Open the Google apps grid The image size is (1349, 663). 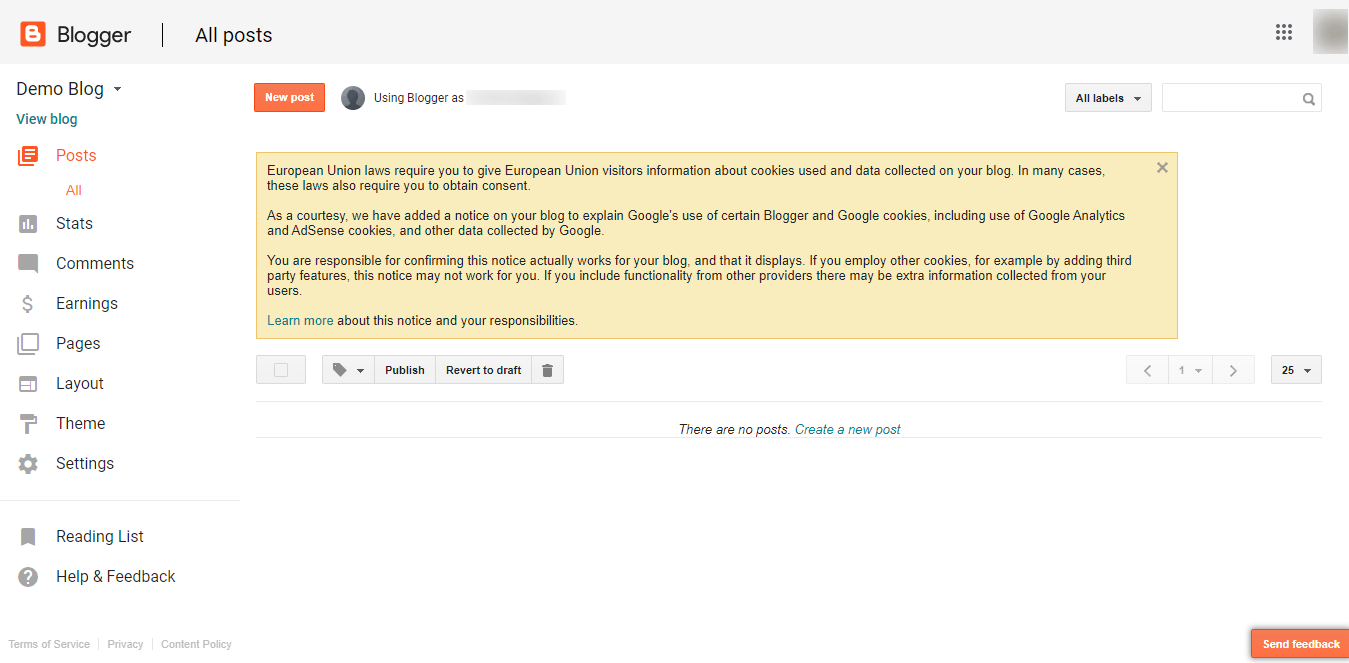[1284, 32]
